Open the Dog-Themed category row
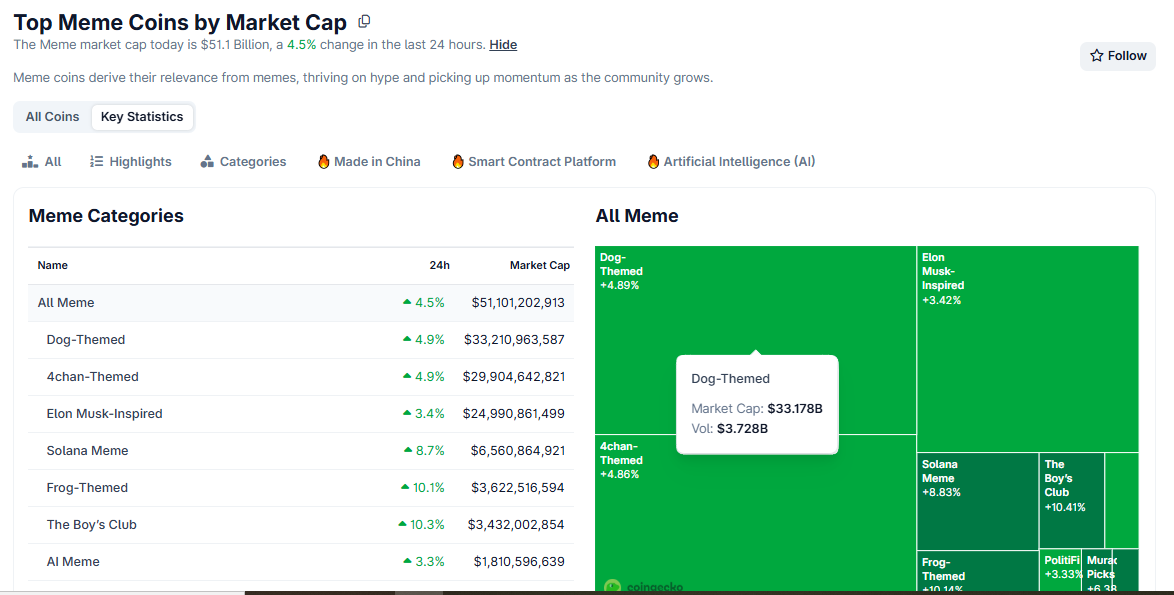This screenshot has height=595, width=1174. pos(86,339)
